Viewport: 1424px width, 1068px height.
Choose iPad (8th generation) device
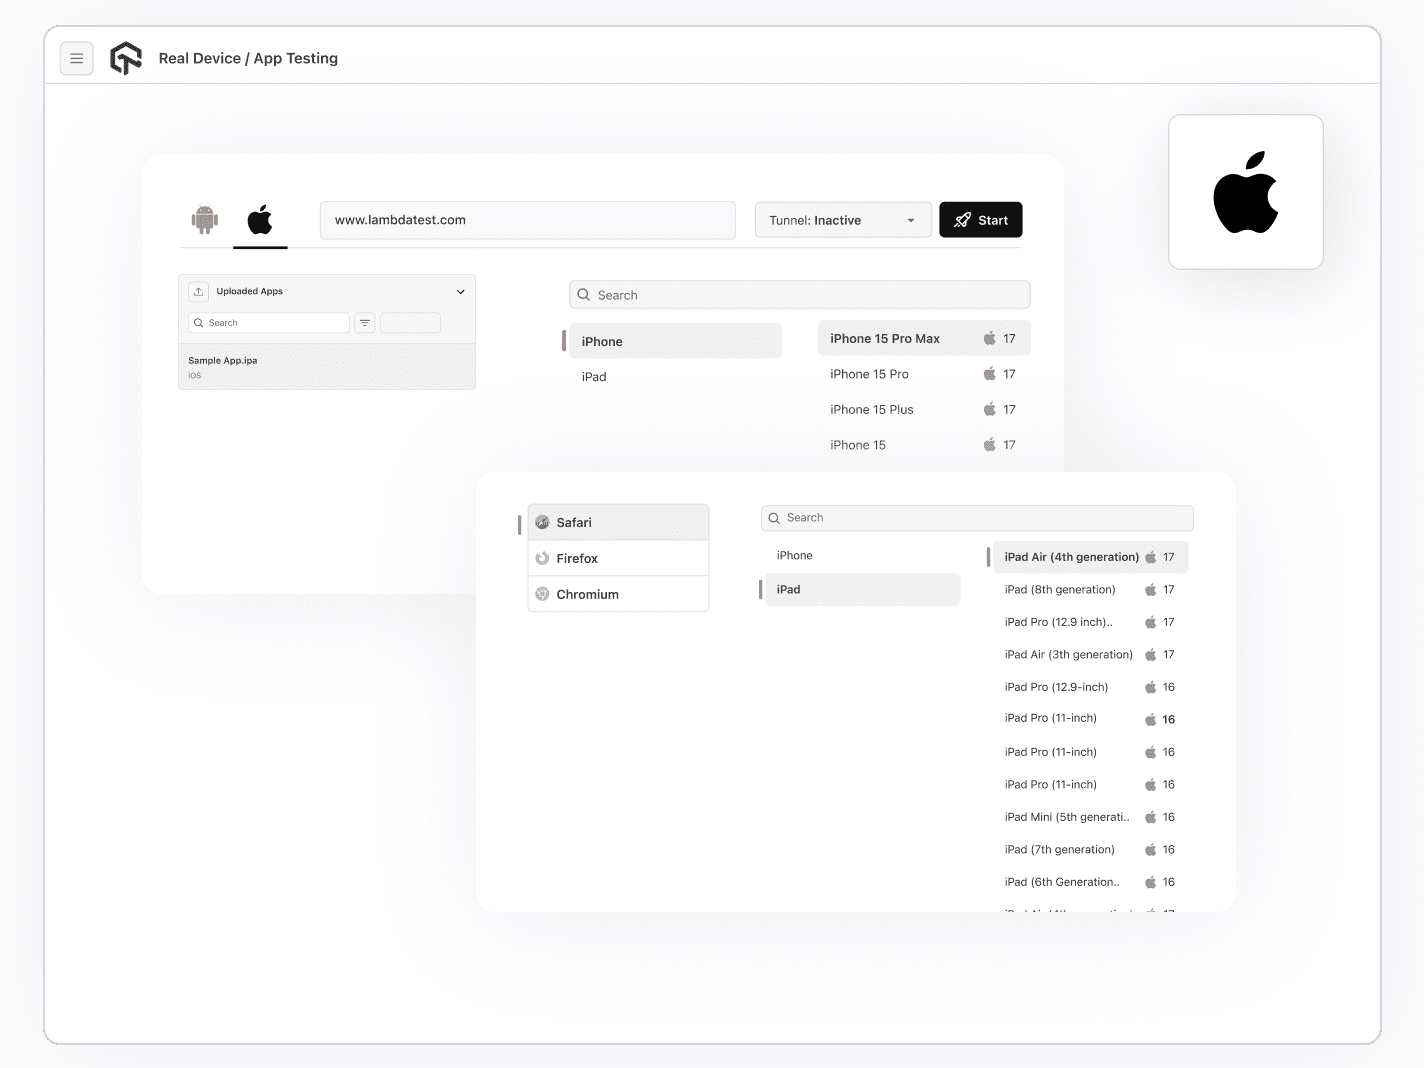pos(1090,589)
